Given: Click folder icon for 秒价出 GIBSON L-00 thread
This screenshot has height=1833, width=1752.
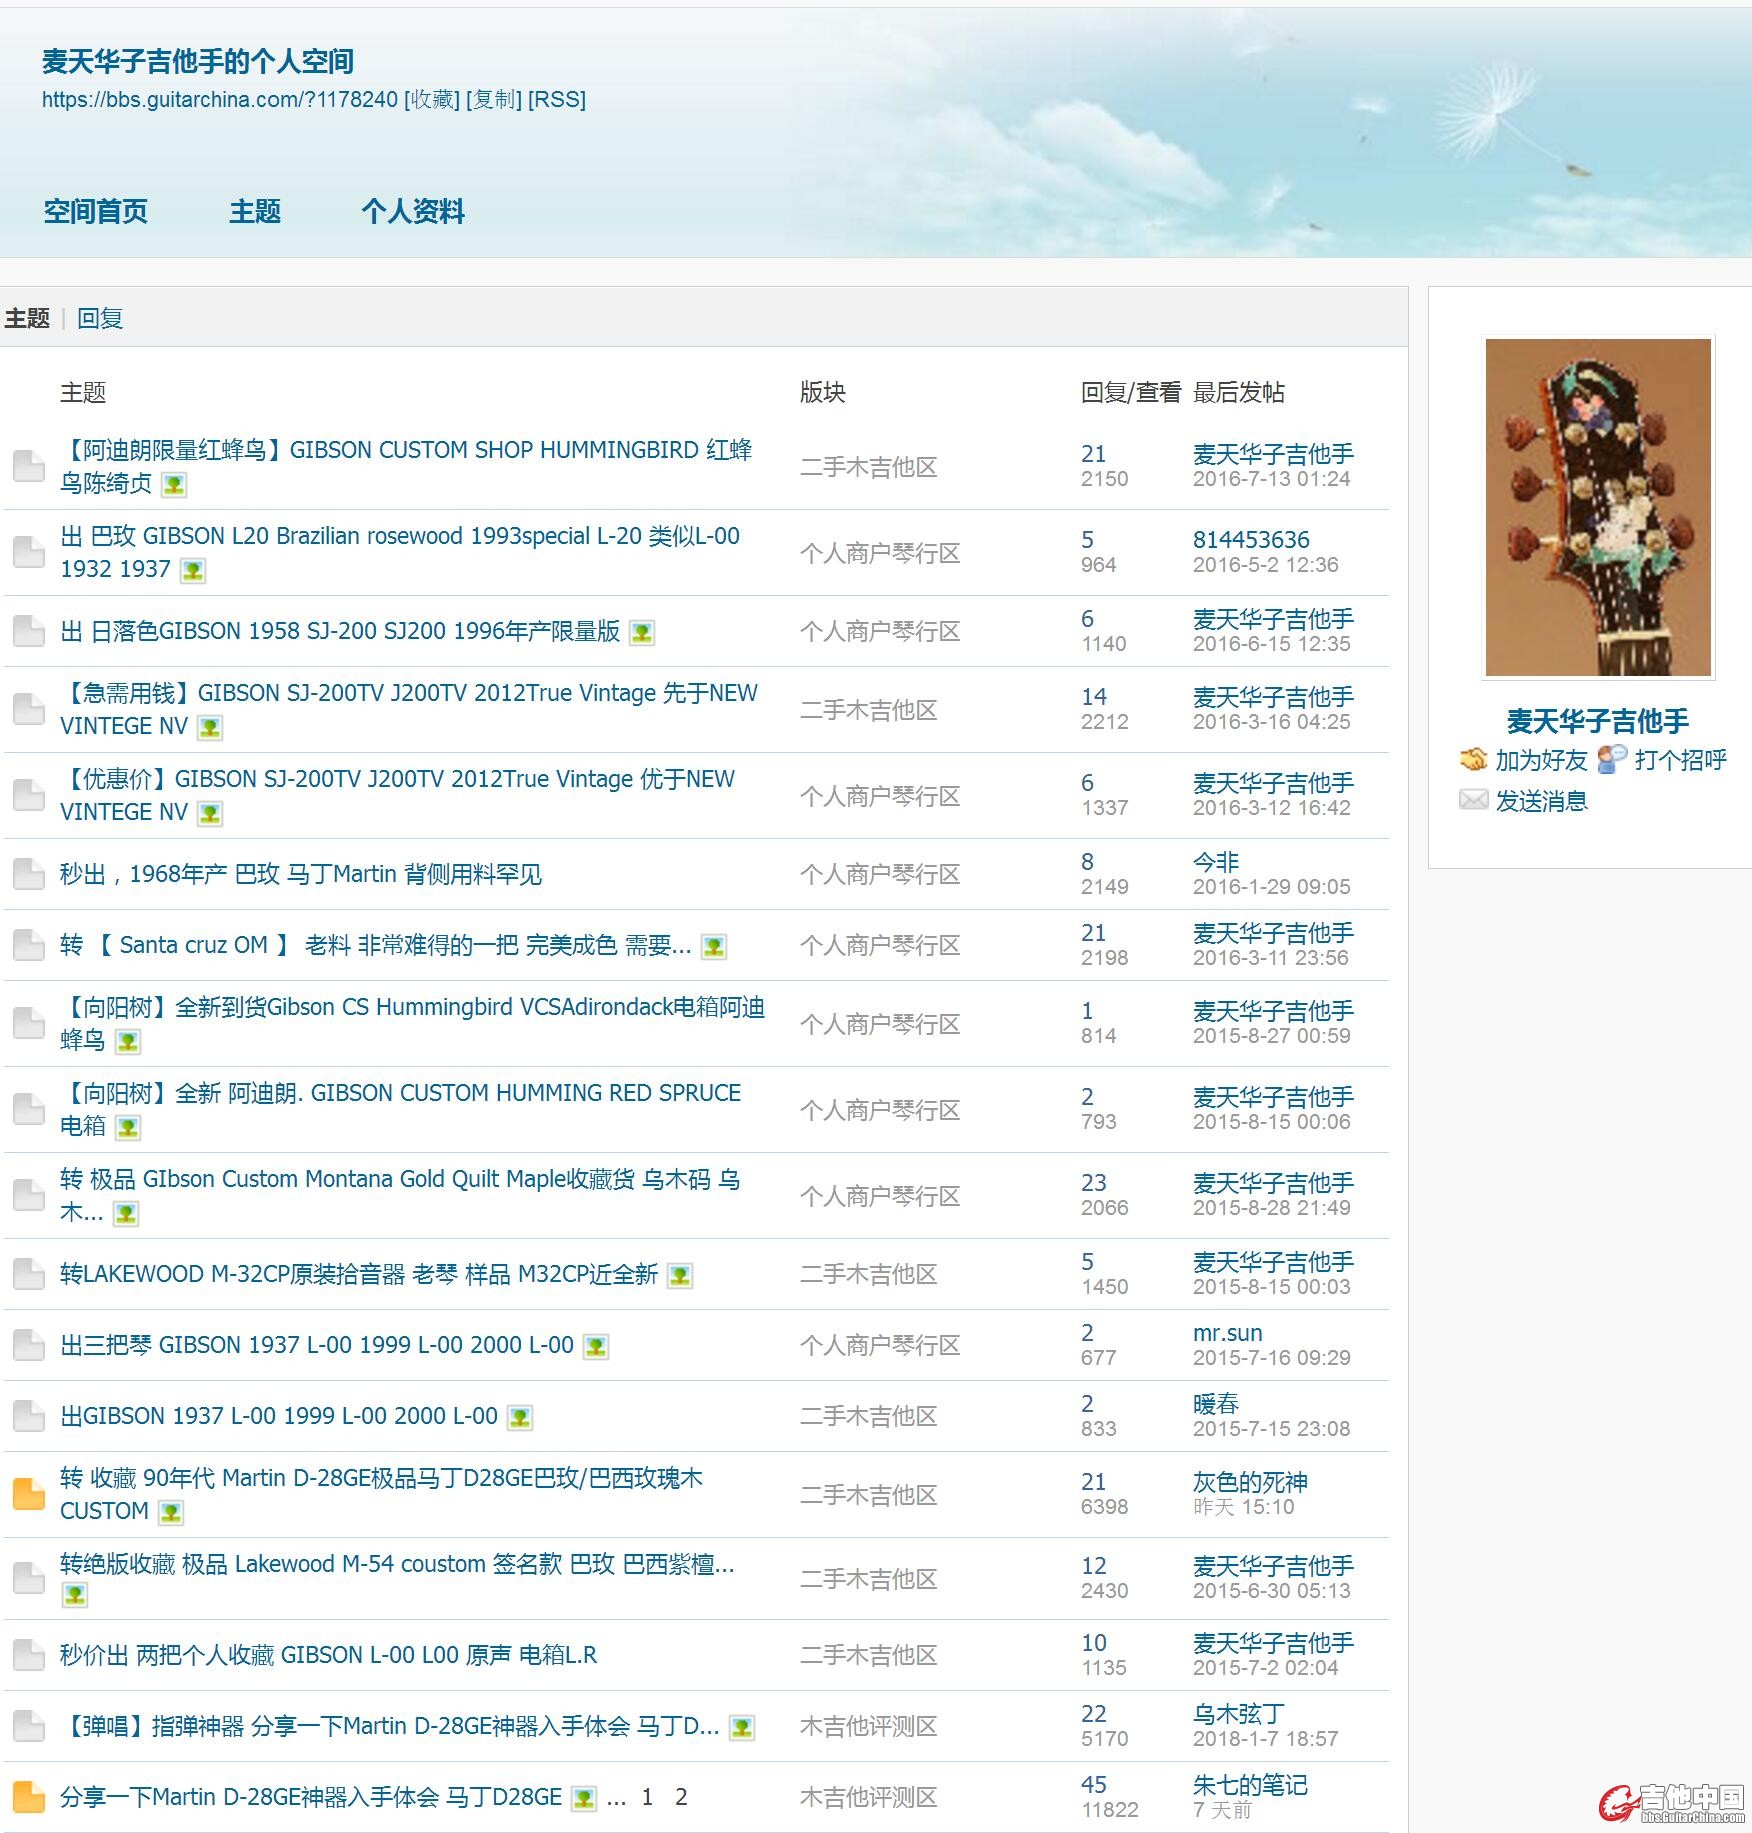Looking at the screenshot, I should click(x=29, y=1655).
